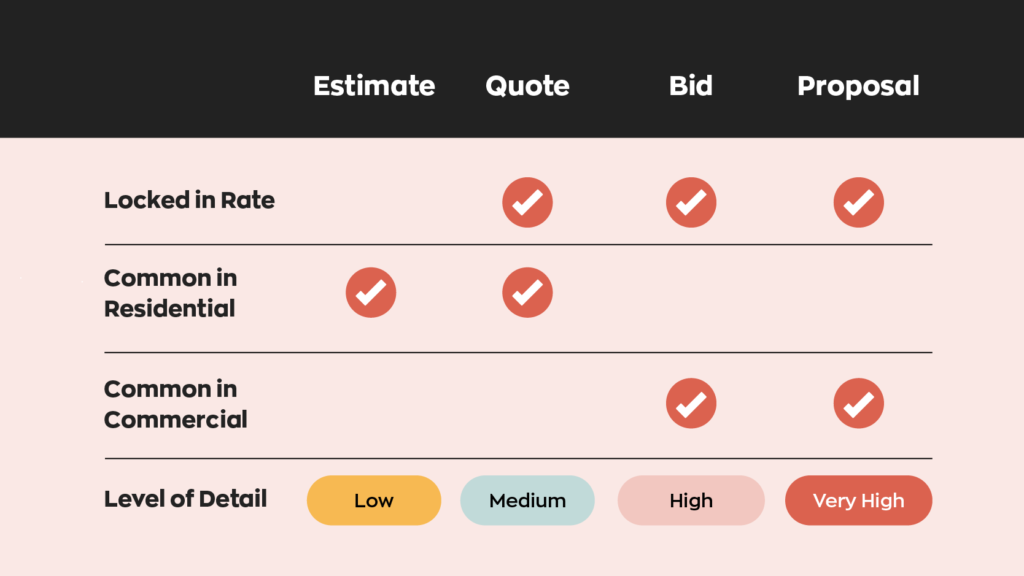
Task: Click the Common in Residential row label
Action: pyautogui.click(x=170, y=293)
